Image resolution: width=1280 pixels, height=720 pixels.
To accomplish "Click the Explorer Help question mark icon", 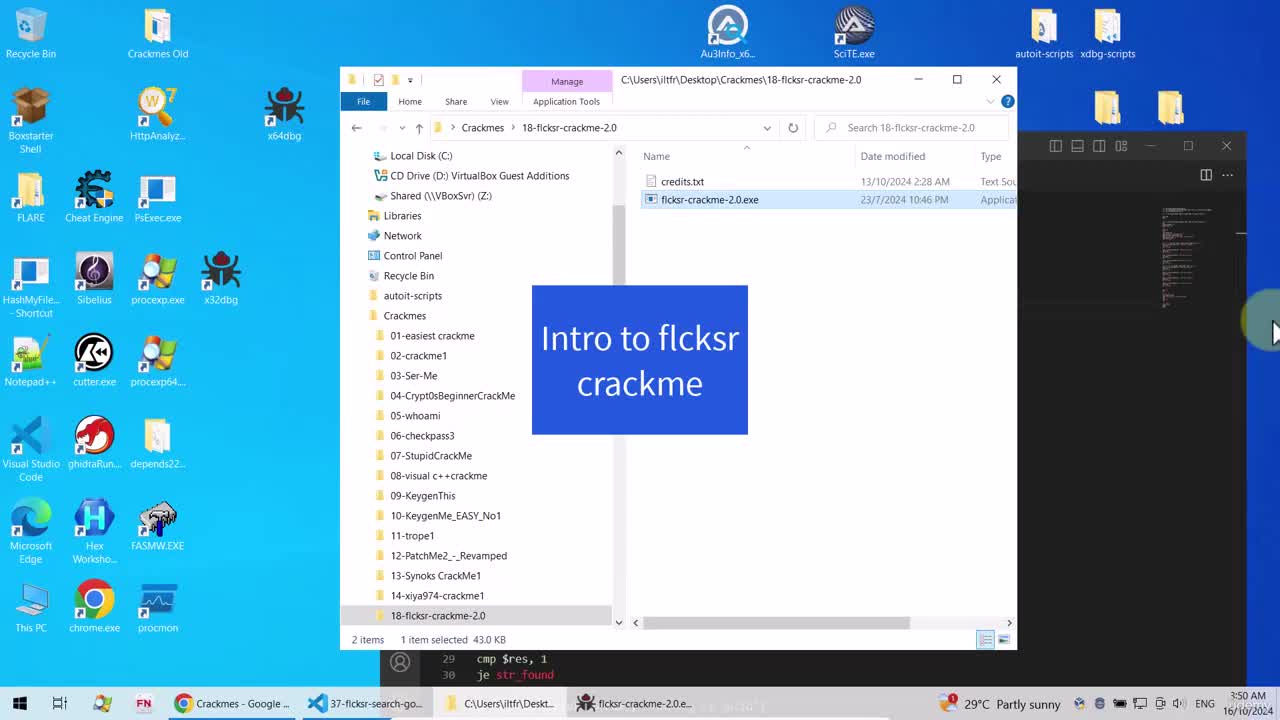I will click(1007, 101).
